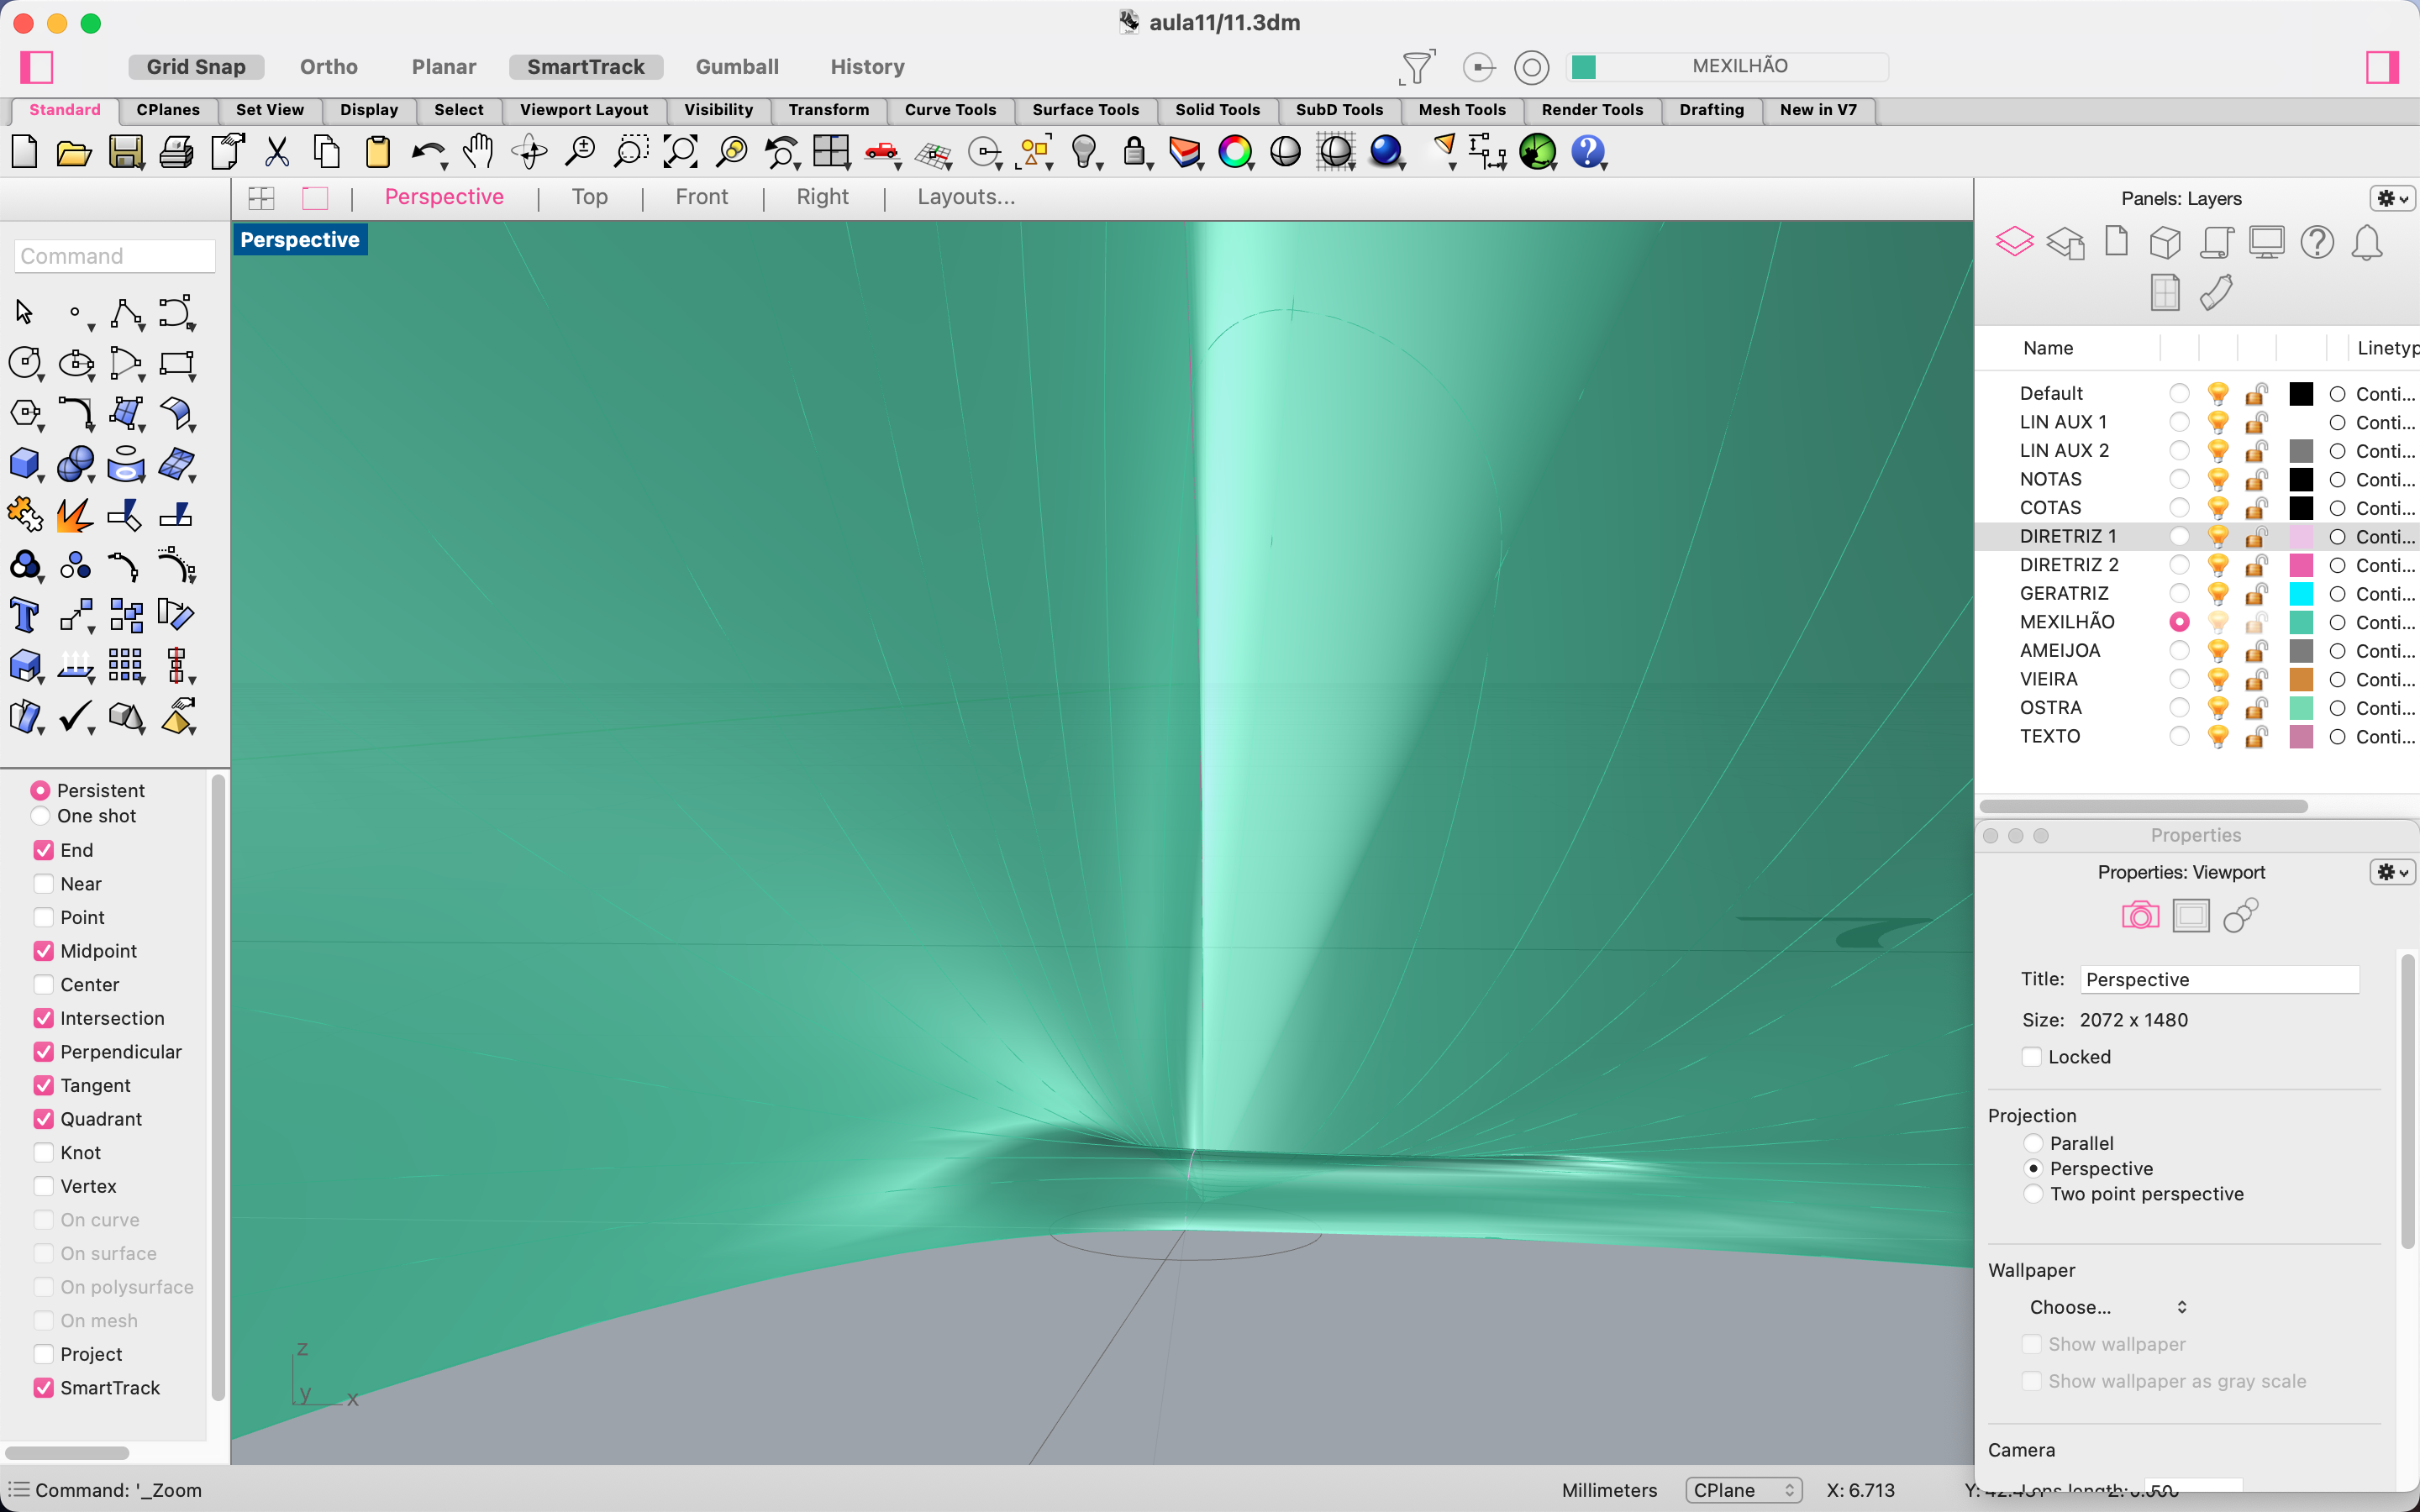
Task: Toggle the Ortho button
Action: (328, 67)
